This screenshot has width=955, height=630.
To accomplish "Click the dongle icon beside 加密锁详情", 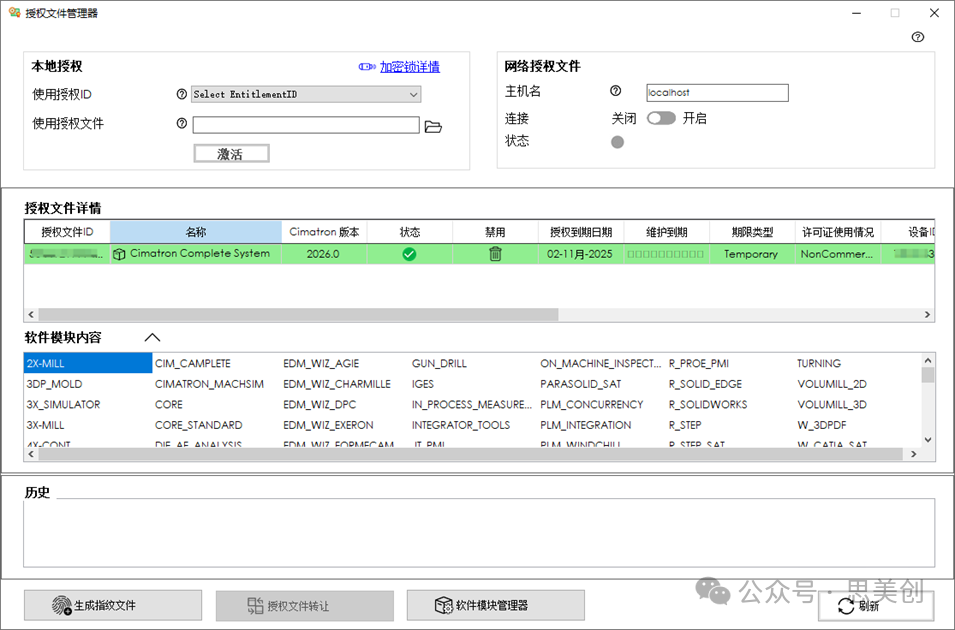I will (x=367, y=66).
